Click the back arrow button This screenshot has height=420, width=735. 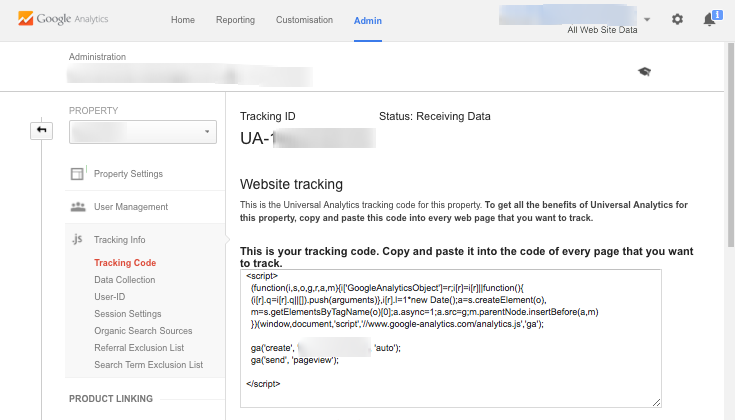tap(44, 131)
